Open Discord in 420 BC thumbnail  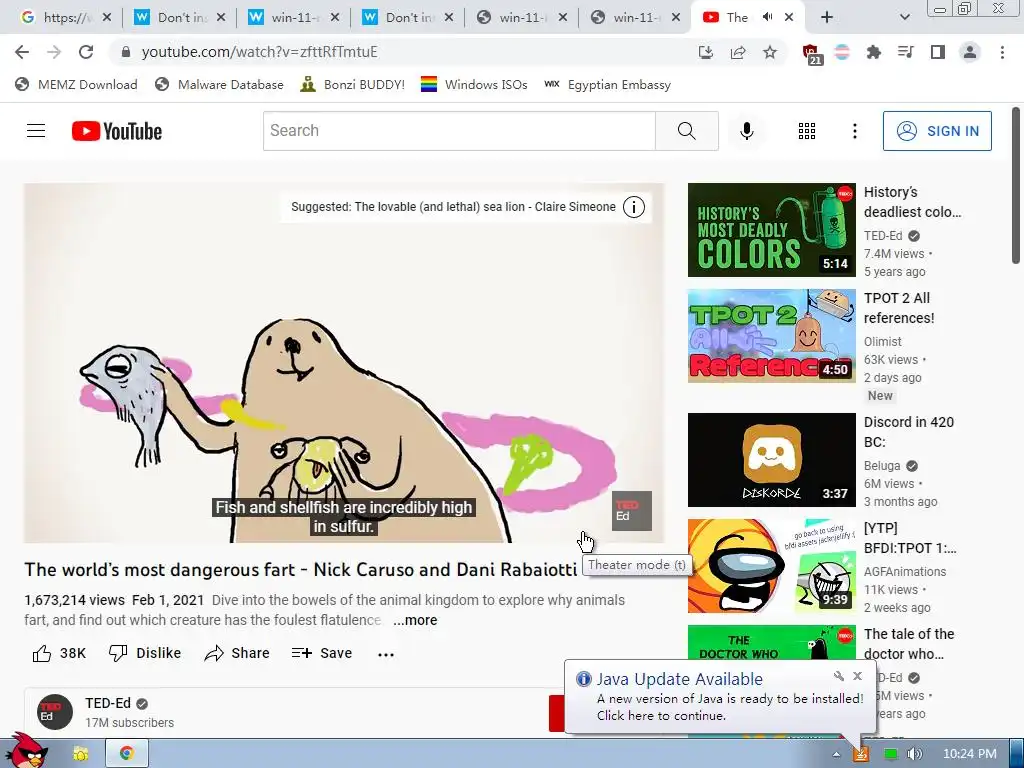pyautogui.click(x=771, y=460)
